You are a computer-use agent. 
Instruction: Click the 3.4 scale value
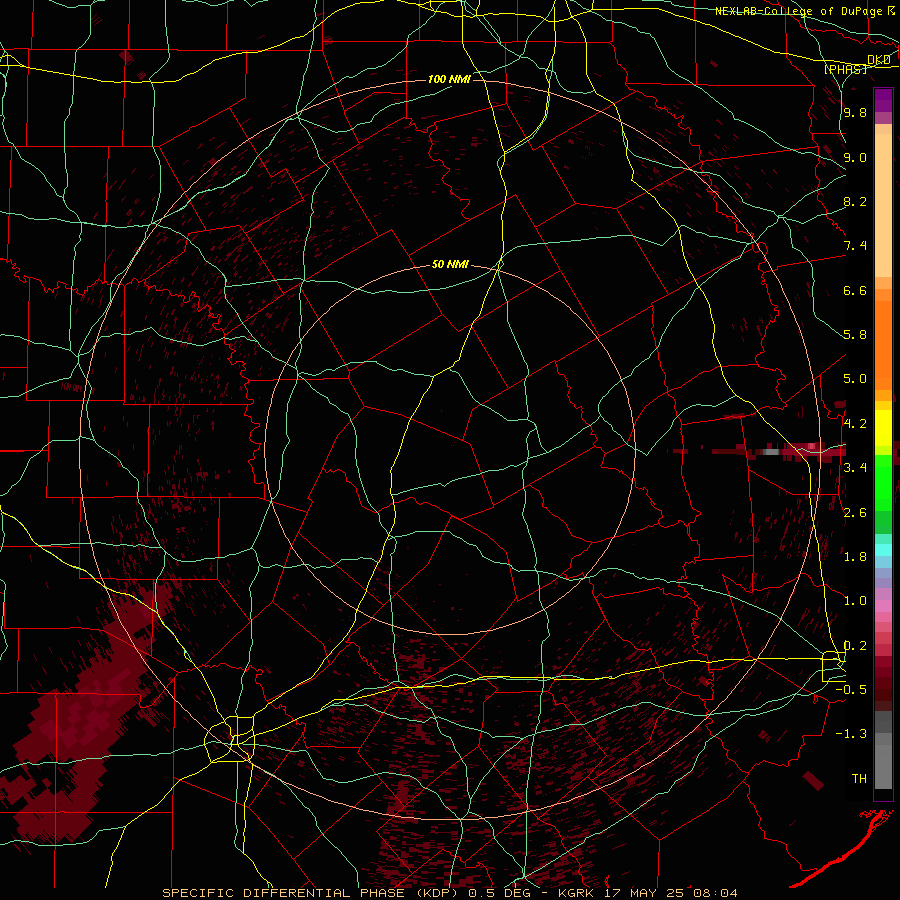(x=855, y=468)
